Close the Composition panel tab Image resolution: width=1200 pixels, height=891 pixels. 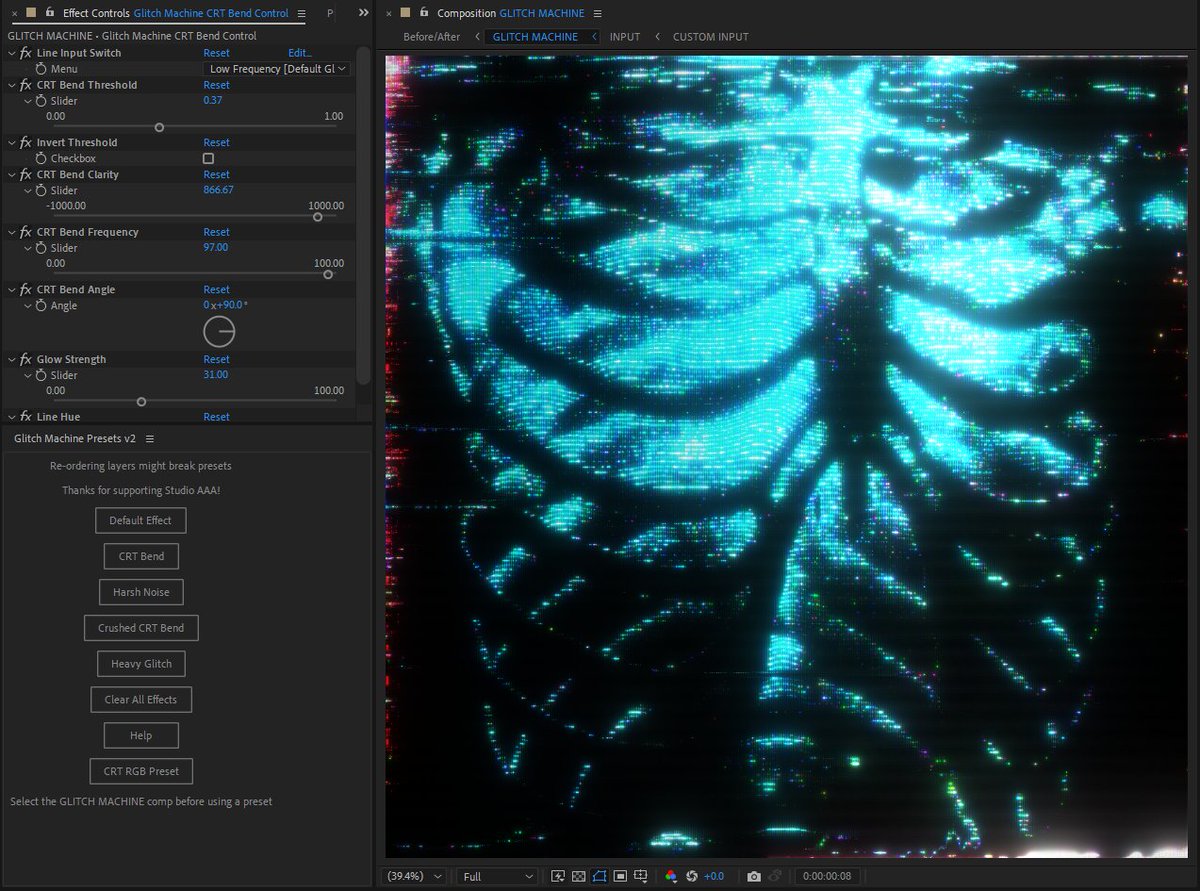(x=388, y=14)
